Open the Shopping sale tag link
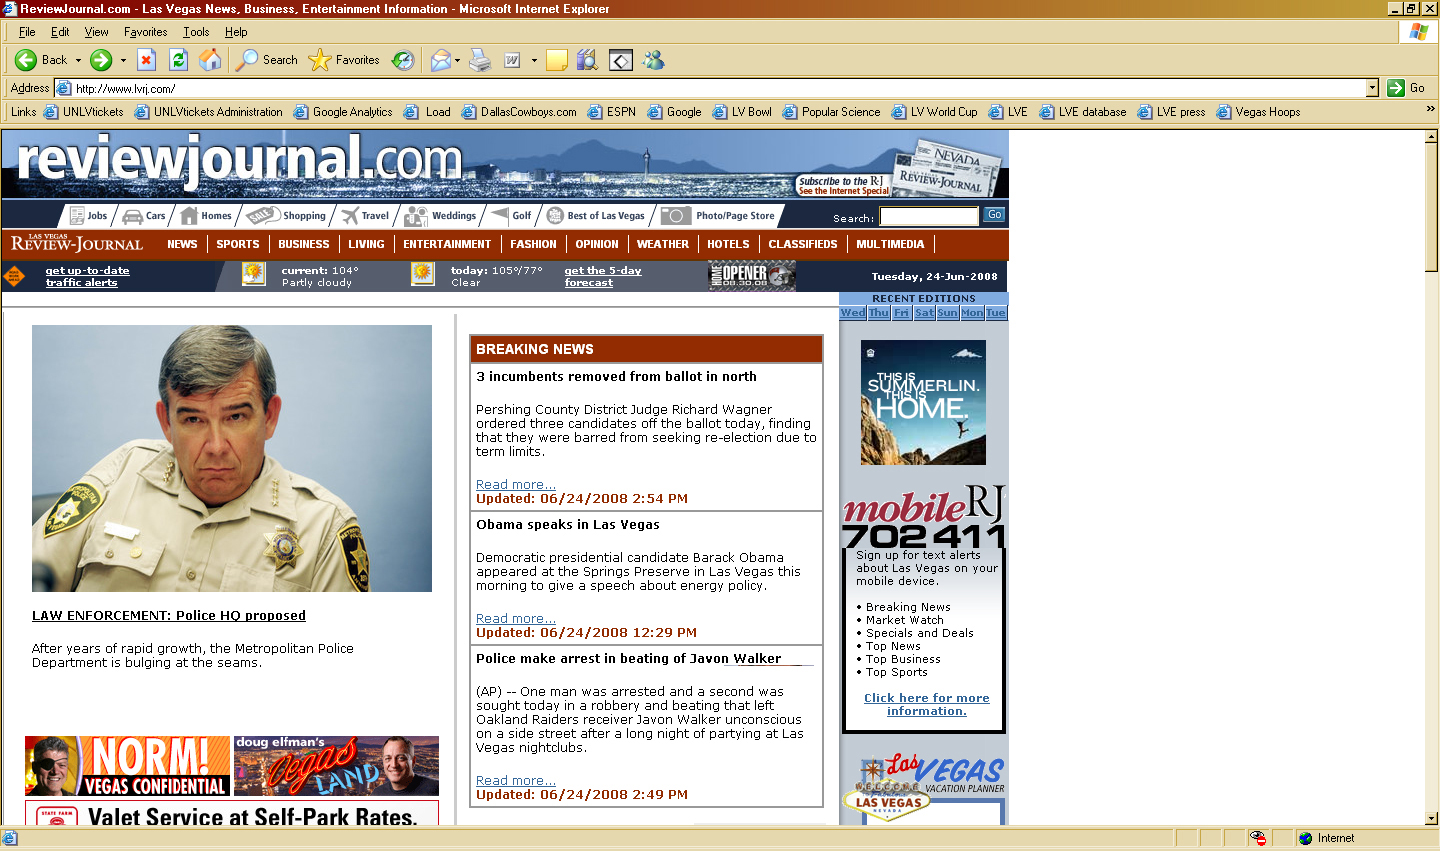Image resolution: width=1440 pixels, height=851 pixels. tap(286, 215)
